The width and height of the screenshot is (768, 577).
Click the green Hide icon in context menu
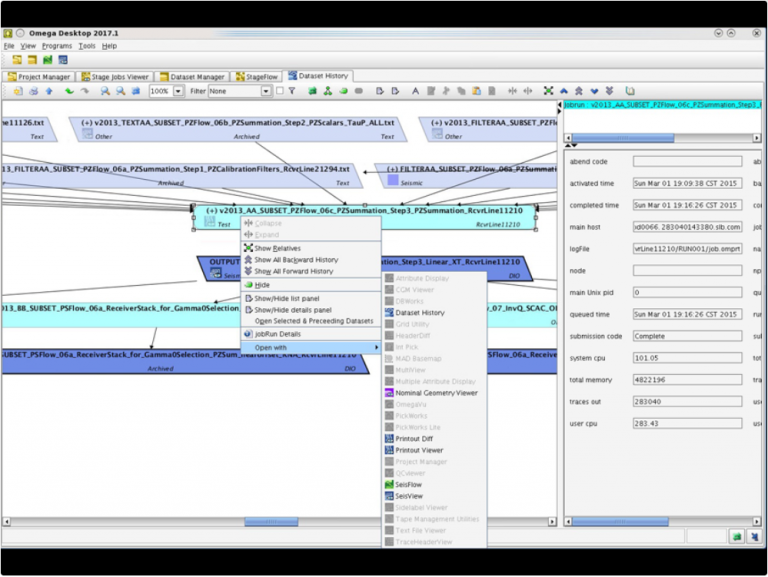click(248, 285)
